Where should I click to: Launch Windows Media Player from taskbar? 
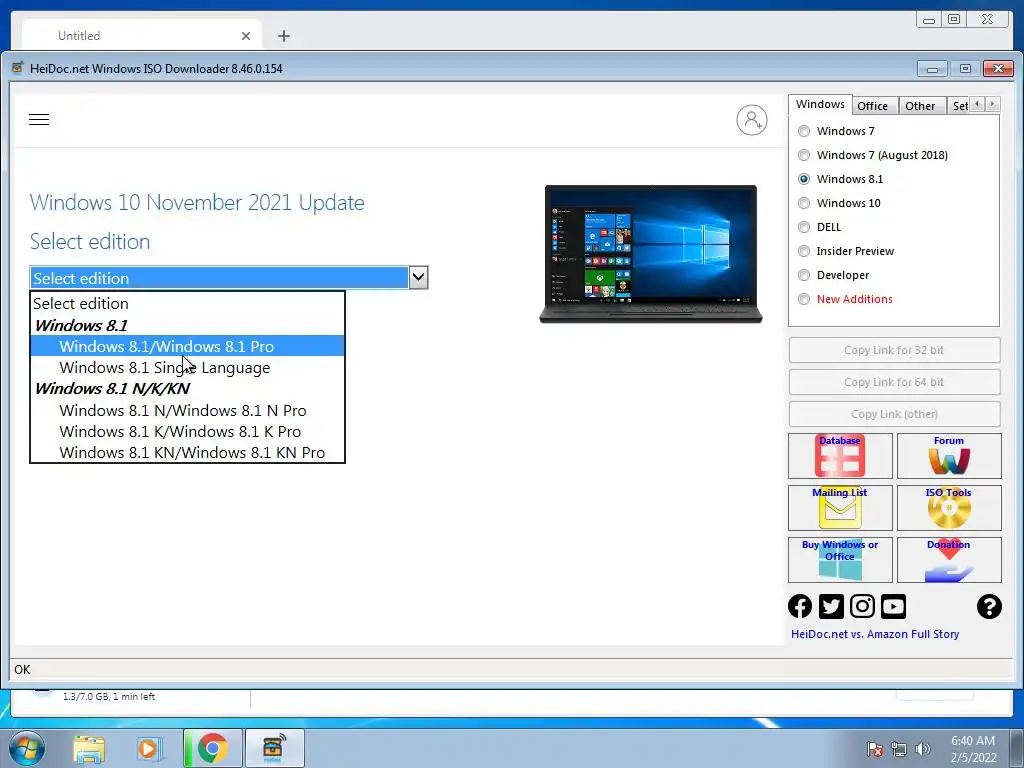tap(149, 748)
